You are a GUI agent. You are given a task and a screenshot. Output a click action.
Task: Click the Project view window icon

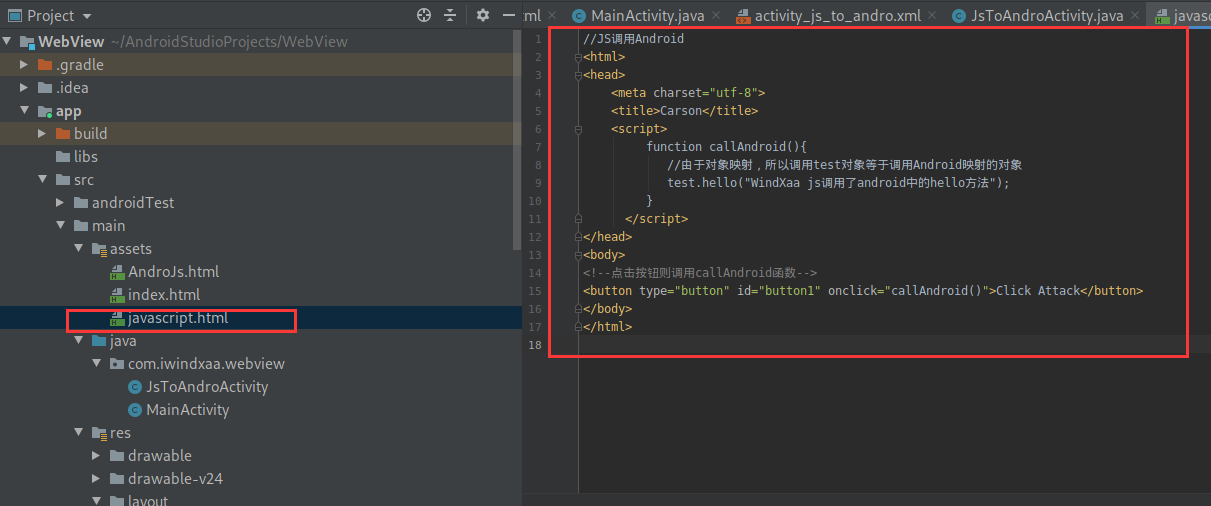coord(15,15)
